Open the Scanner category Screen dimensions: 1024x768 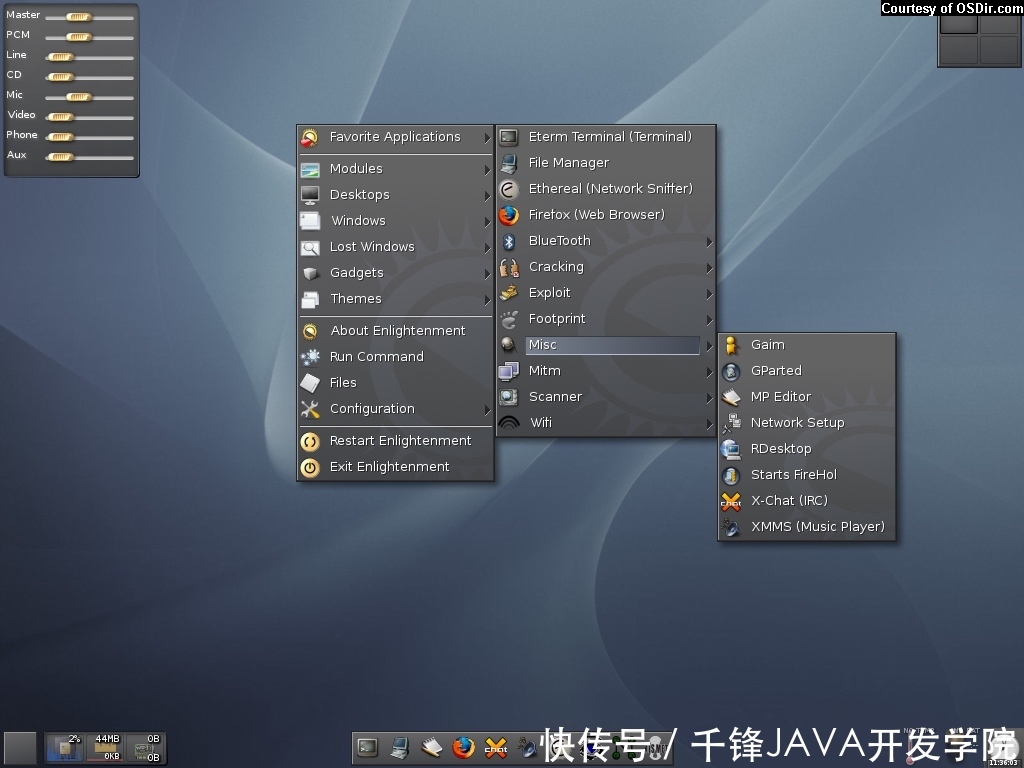click(606, 397)
